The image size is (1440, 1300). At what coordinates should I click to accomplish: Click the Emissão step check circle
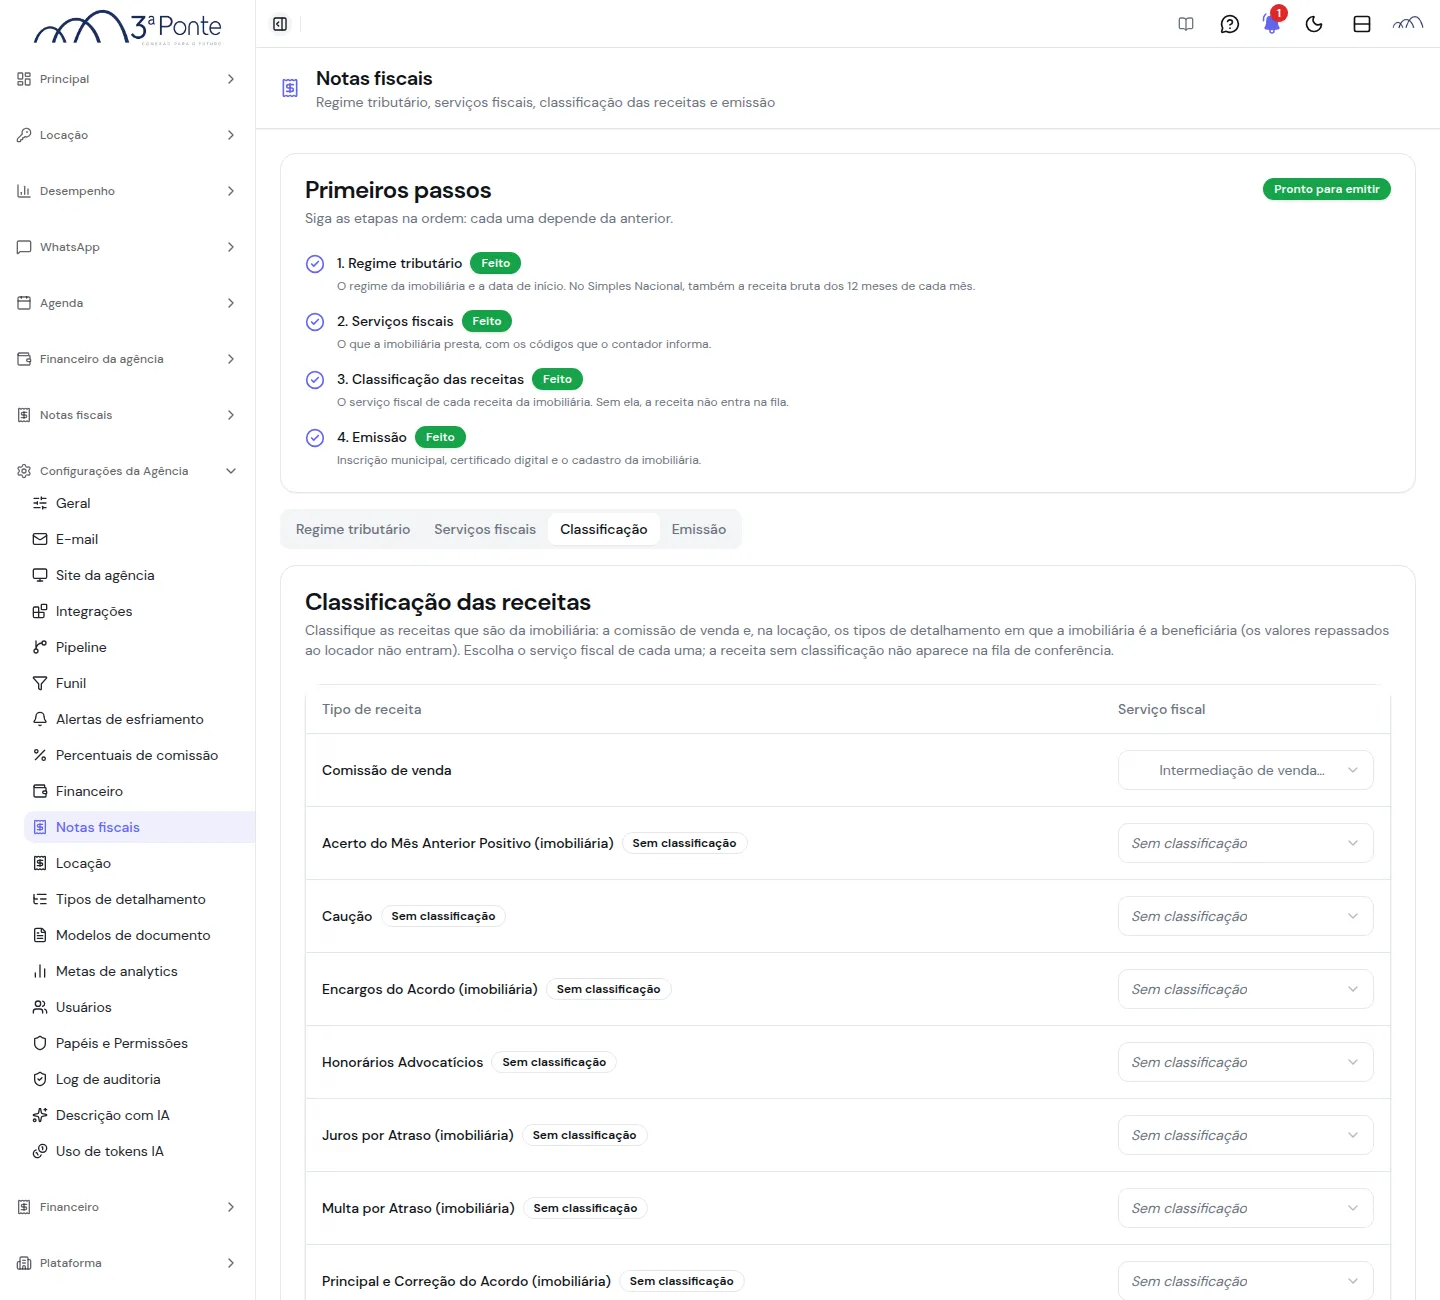click(315, 438)
